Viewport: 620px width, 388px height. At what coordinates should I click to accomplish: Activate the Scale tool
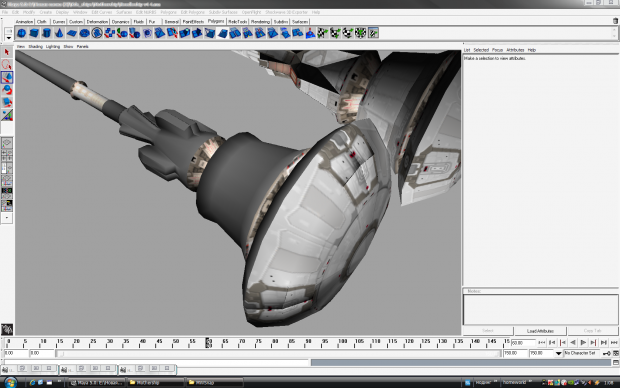click(7, 102)
